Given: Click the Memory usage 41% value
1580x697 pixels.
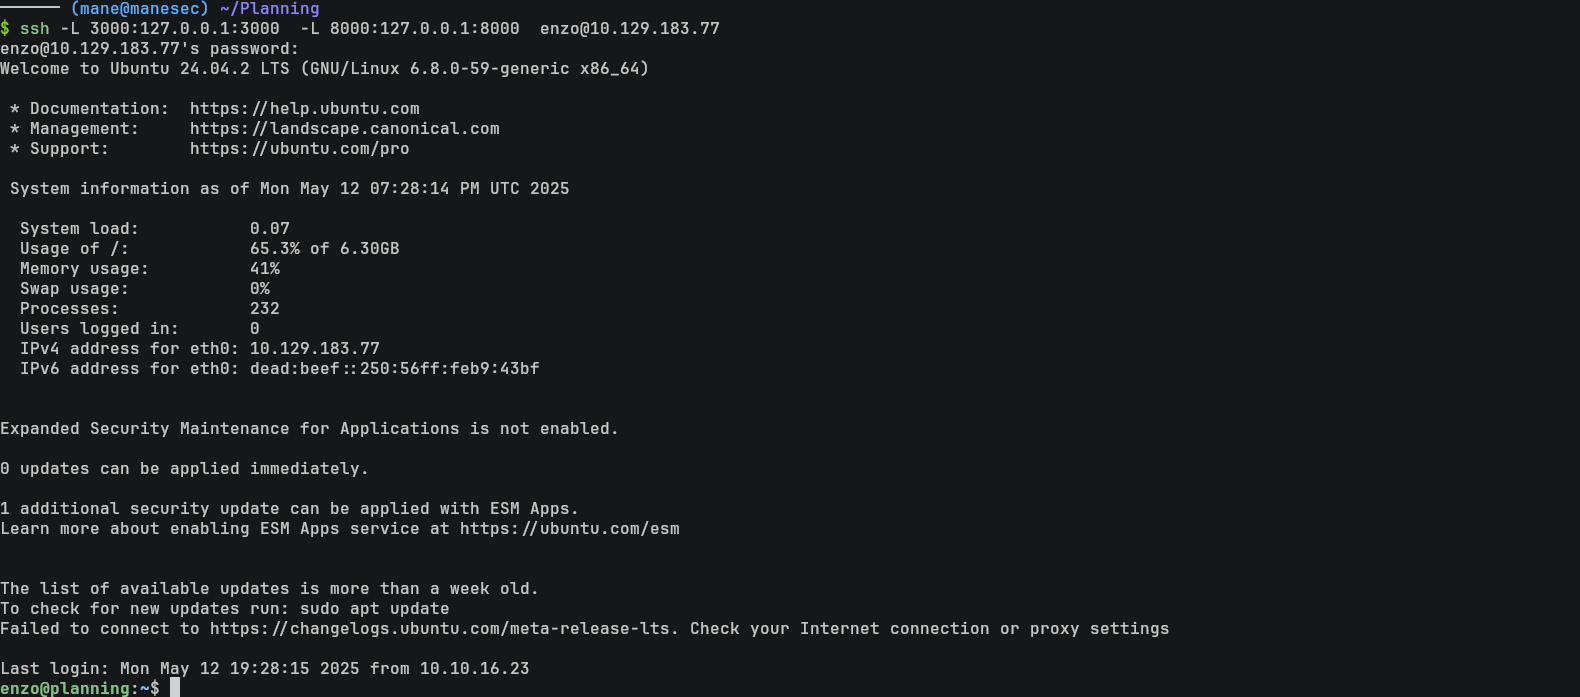Looking at the screenshot, I should click(x=265, y=269).
